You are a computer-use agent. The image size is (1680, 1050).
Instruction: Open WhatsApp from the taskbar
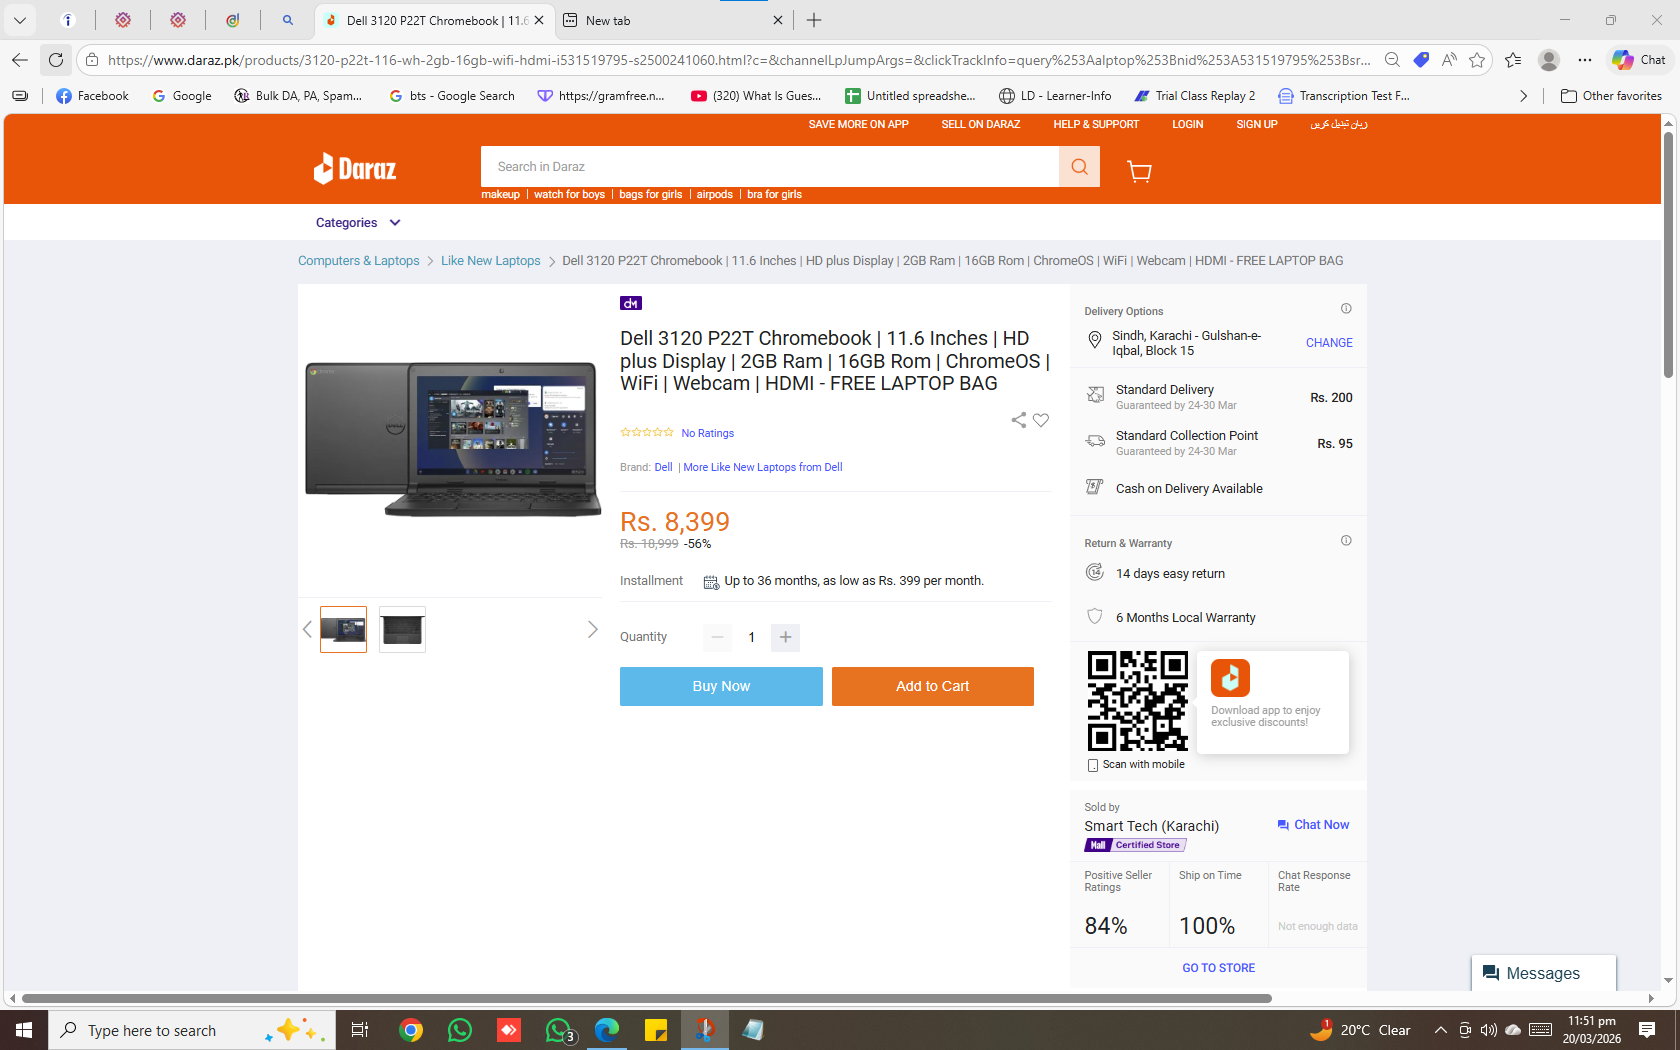click(x=460, y=1030)
